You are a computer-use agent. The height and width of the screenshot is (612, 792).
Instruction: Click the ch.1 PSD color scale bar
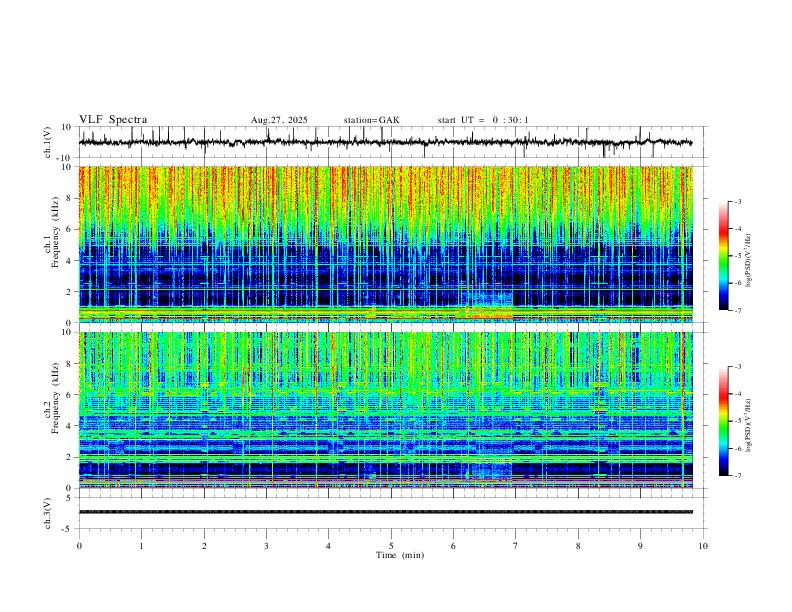click(723, 256)
